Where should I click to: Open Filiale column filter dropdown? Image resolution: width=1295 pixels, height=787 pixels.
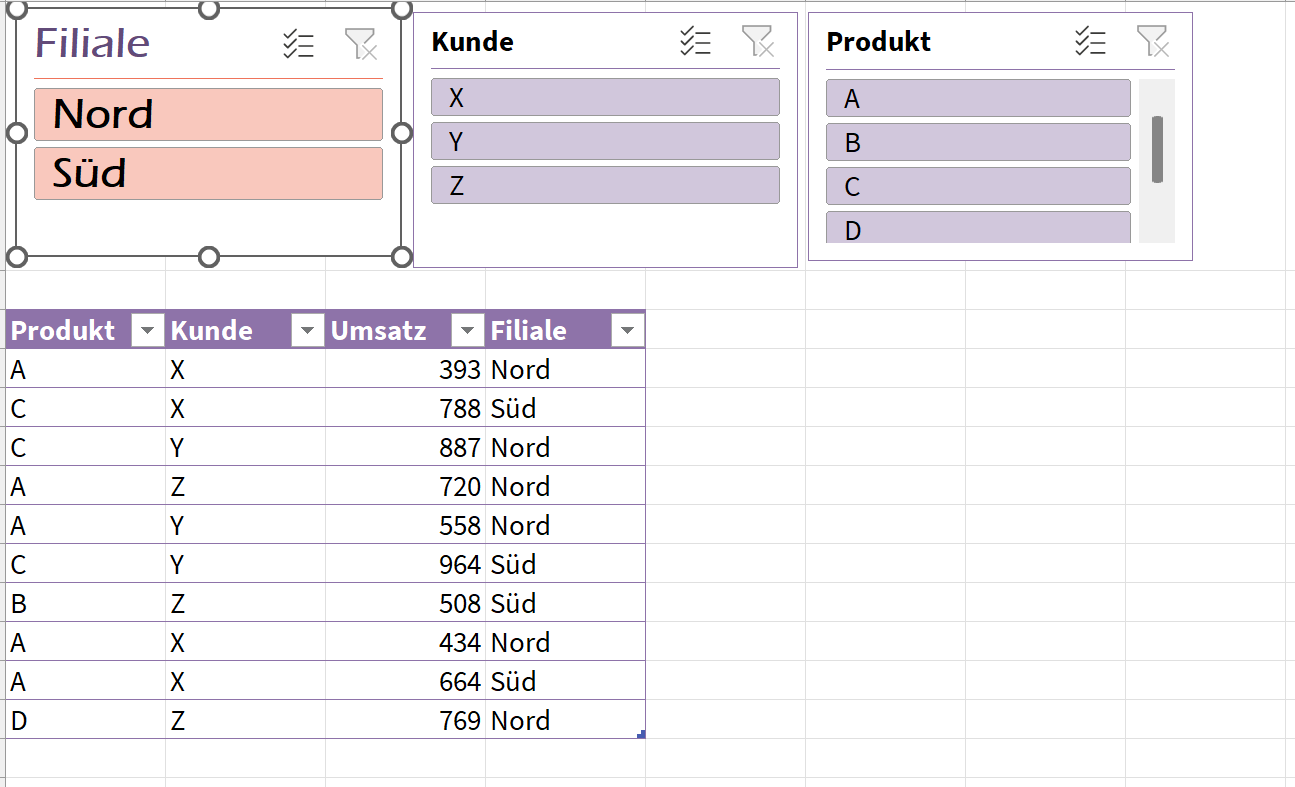[x=628, y=331]
